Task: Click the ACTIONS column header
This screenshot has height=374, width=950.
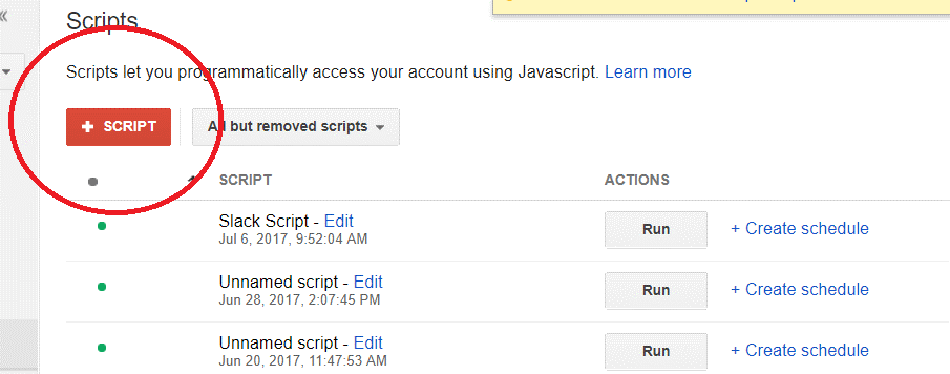Action: pos(637,179)
